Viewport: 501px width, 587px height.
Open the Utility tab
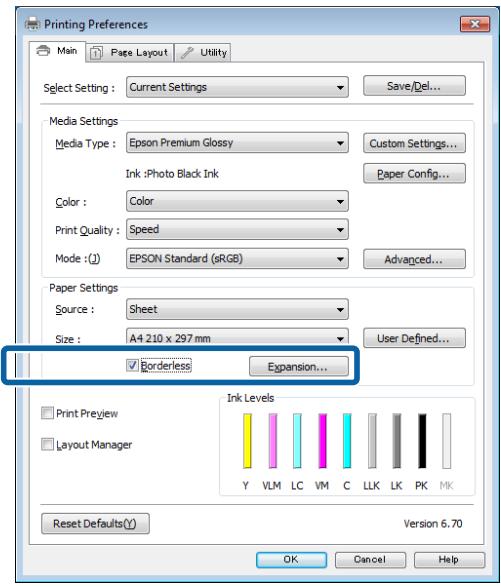(x=203, y=53)
